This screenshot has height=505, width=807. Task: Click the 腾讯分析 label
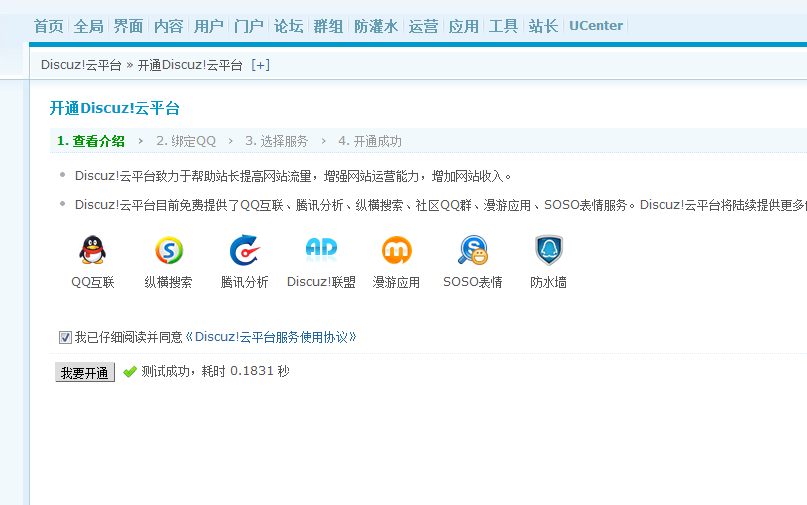click(x=244, y=282)
